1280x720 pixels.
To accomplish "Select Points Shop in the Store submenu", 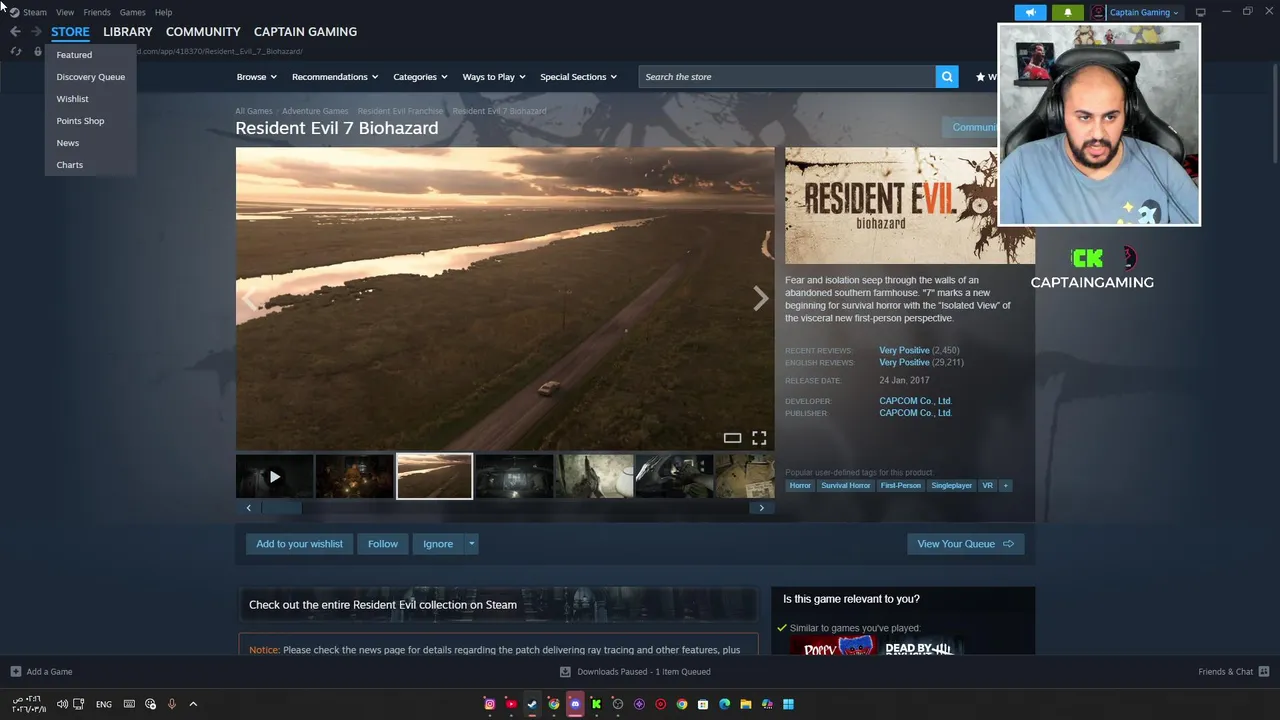I will (x=80, y=121).
